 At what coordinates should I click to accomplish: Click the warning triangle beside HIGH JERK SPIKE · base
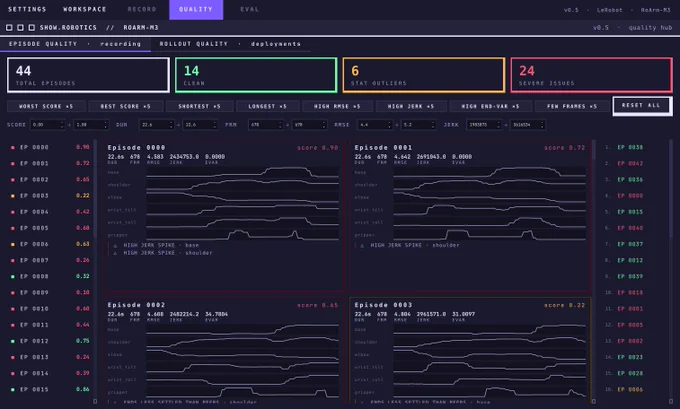[115, 245]
